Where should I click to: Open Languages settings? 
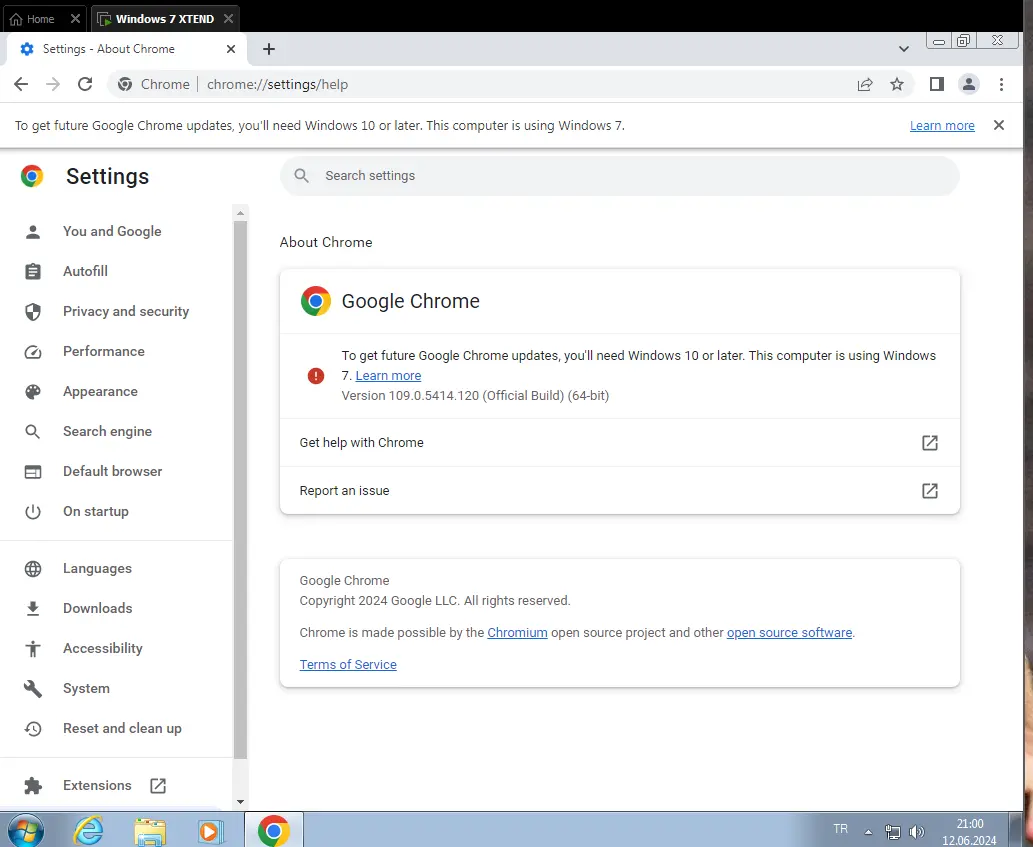point(97,568)
